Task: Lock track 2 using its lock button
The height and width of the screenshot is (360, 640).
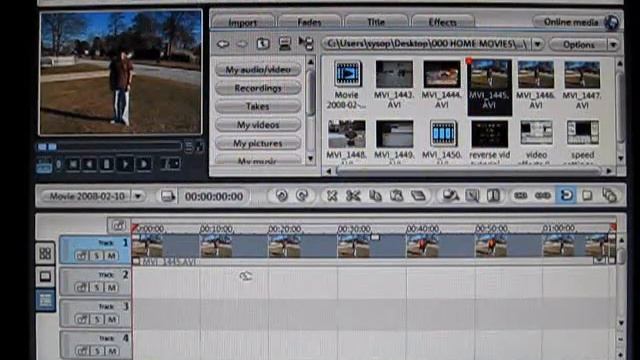Action: click(81, 288)
